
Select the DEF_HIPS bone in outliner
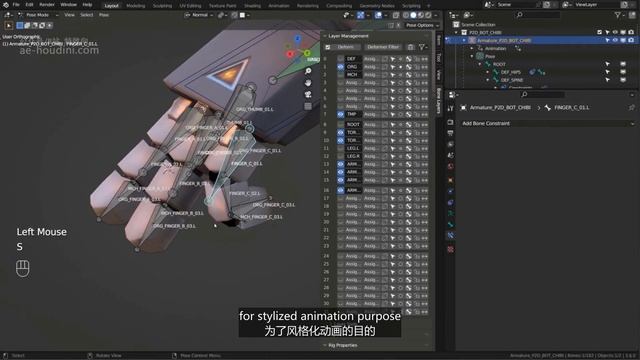(510, 72)
